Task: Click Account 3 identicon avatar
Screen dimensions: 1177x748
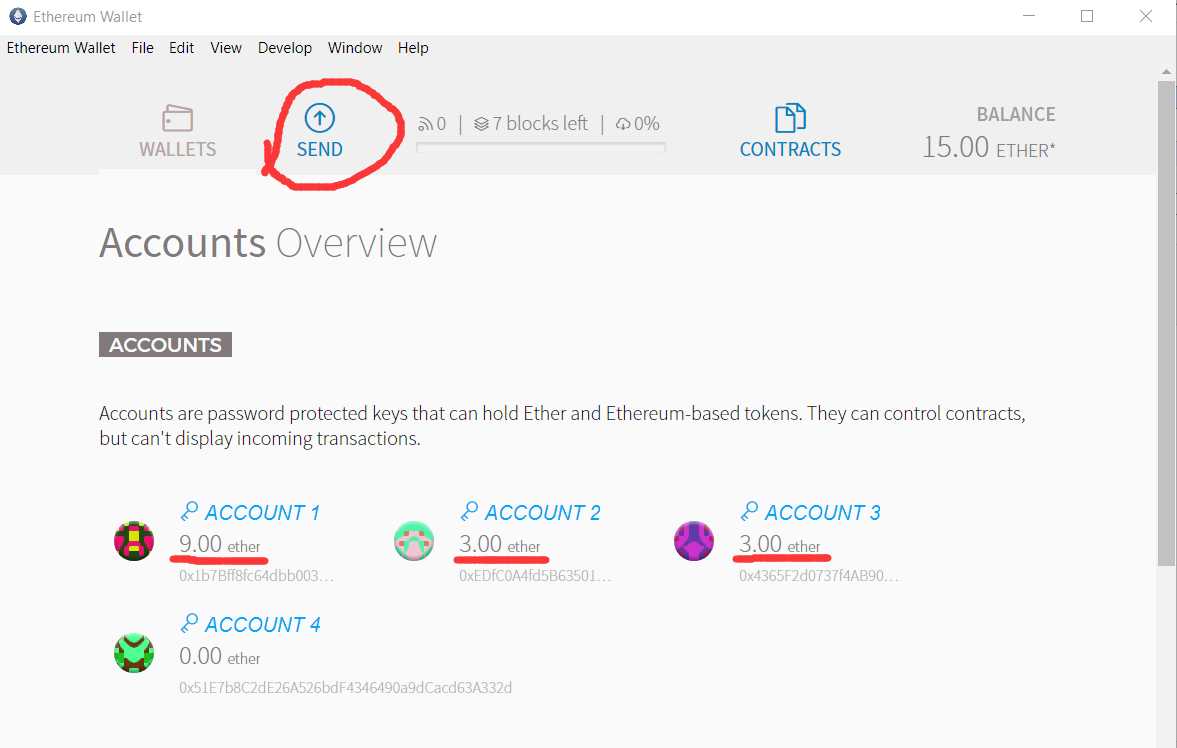Action: [x=694, y=541]
